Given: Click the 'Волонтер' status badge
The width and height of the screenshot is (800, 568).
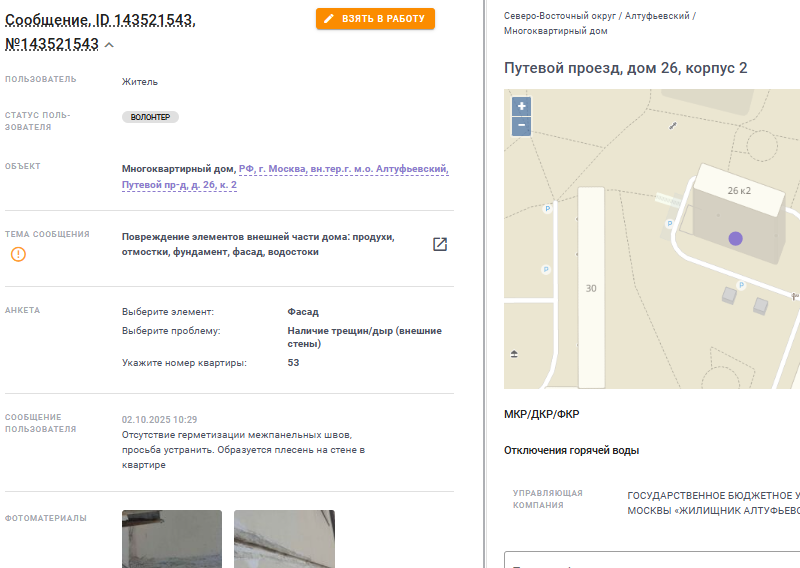Looking at the screenshot, I should coord(150,117).
